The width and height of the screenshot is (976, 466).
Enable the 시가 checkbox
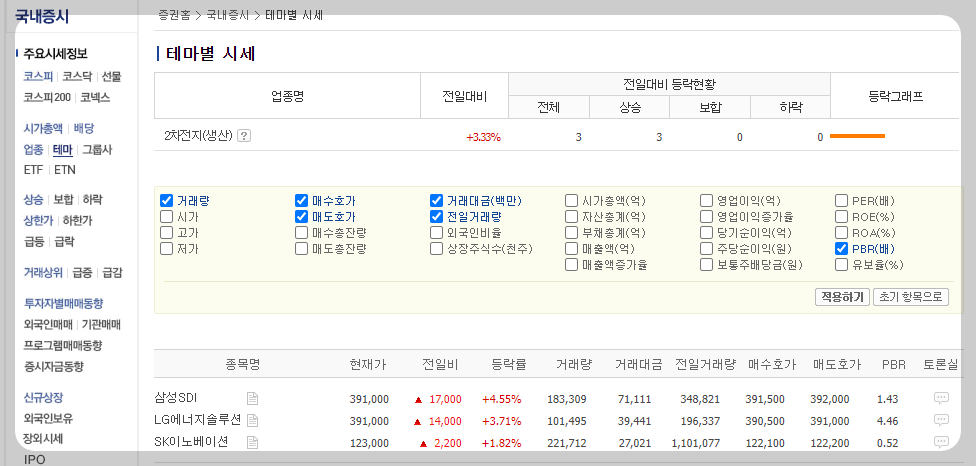[166, 217]
